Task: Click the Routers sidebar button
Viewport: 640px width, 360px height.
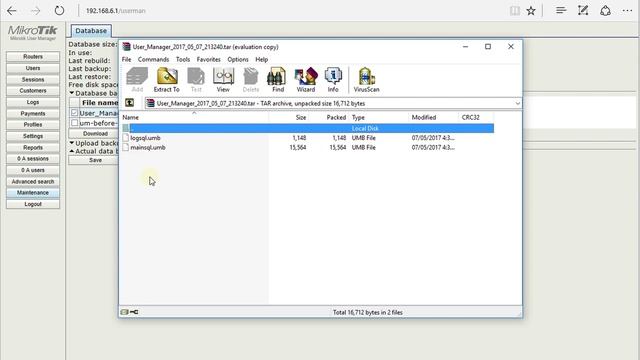Action: [33, 57]
